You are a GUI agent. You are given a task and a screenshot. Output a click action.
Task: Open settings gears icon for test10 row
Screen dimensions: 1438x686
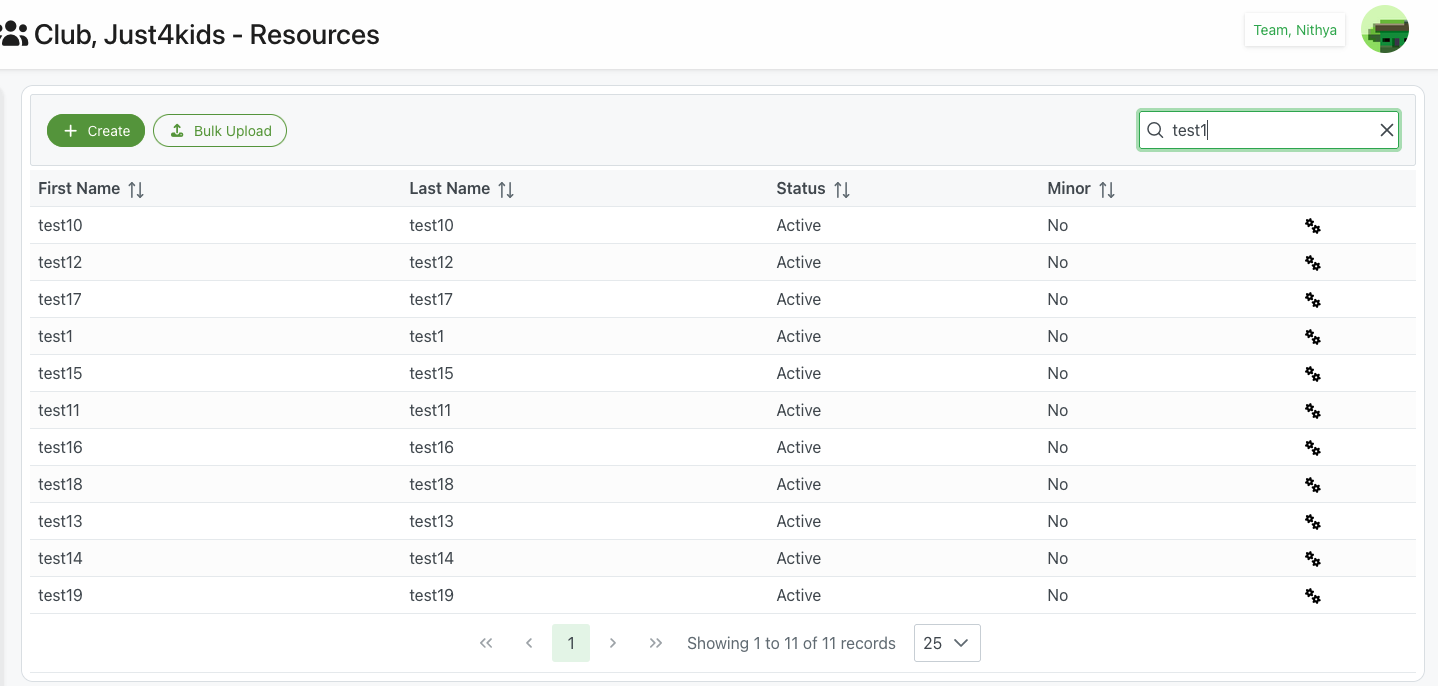[x=1313, y=226]
